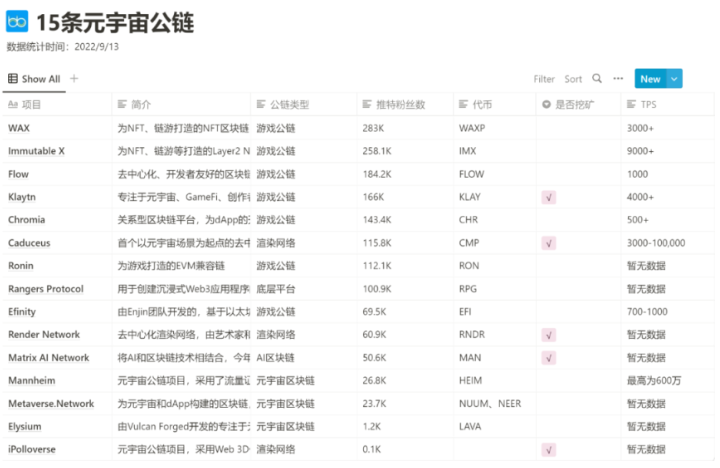720x468 pixels.
Task: Toggle the mining checkmark in Caduceus row
Action: click(x=549, y=243)
